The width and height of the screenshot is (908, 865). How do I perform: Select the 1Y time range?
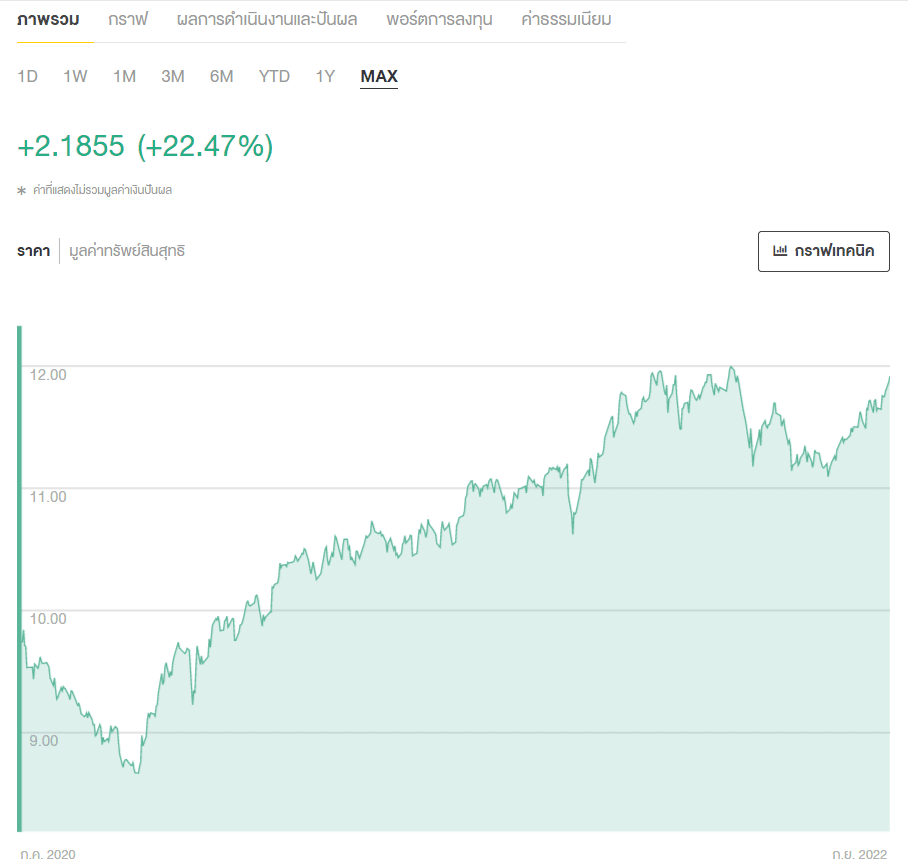(325, 77)
